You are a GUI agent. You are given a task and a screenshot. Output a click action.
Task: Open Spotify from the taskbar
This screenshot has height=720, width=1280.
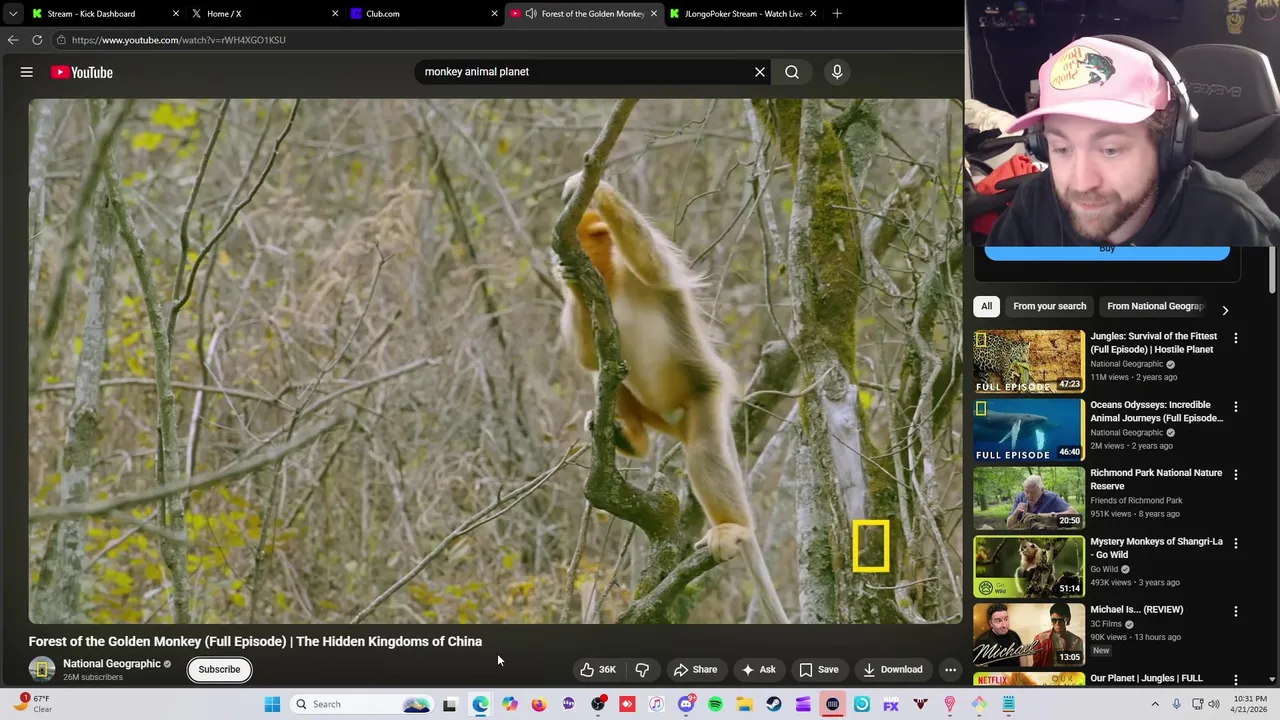coord(715,704)
